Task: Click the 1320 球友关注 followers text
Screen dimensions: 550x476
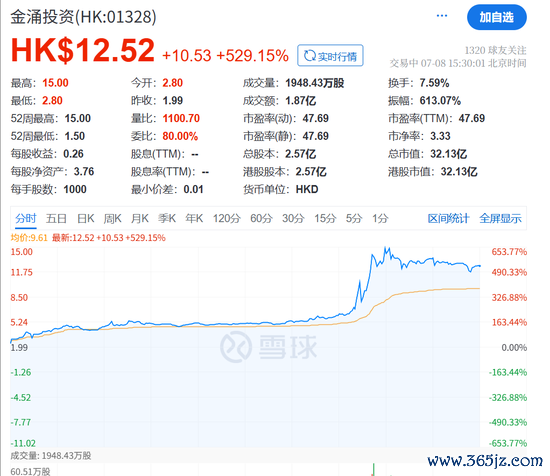Action: coord(495,51)
